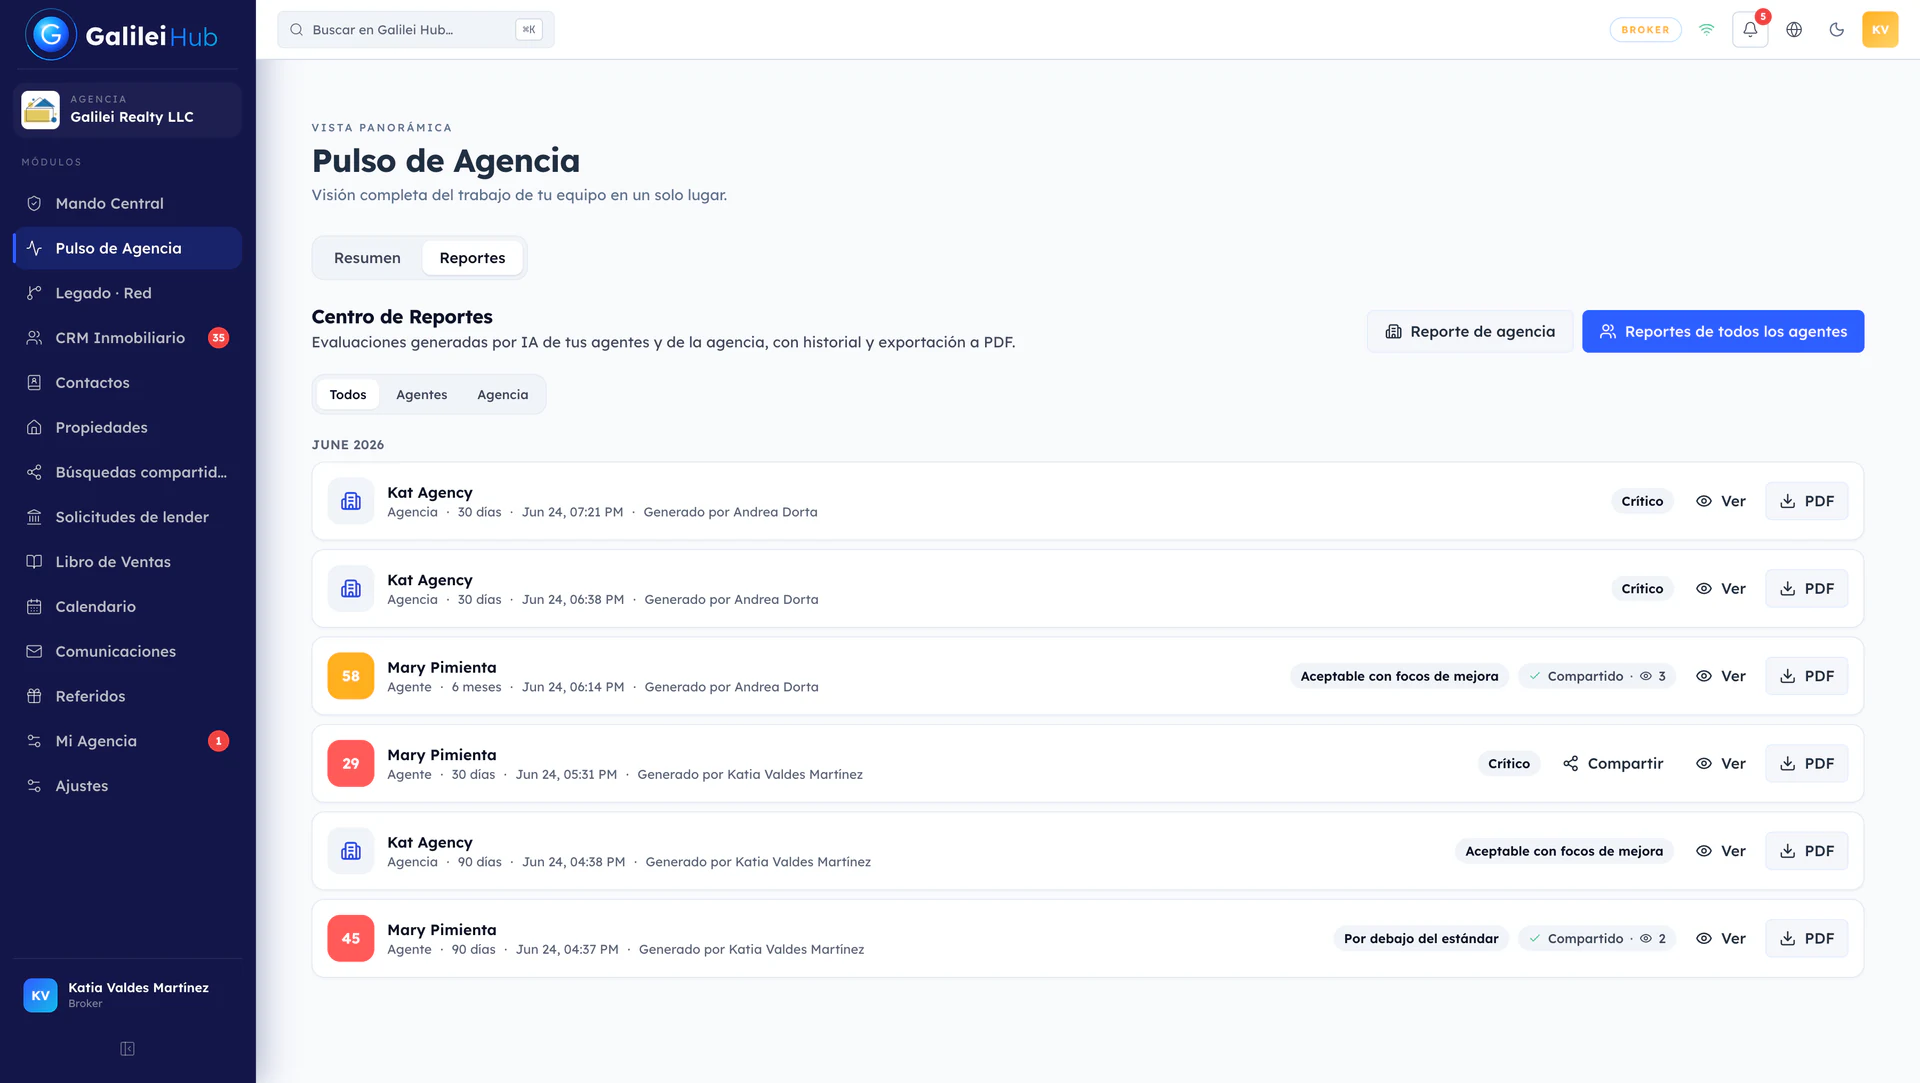Open Legado · Red module
The image size is (1920, 1083).
(x=127, y=293)
